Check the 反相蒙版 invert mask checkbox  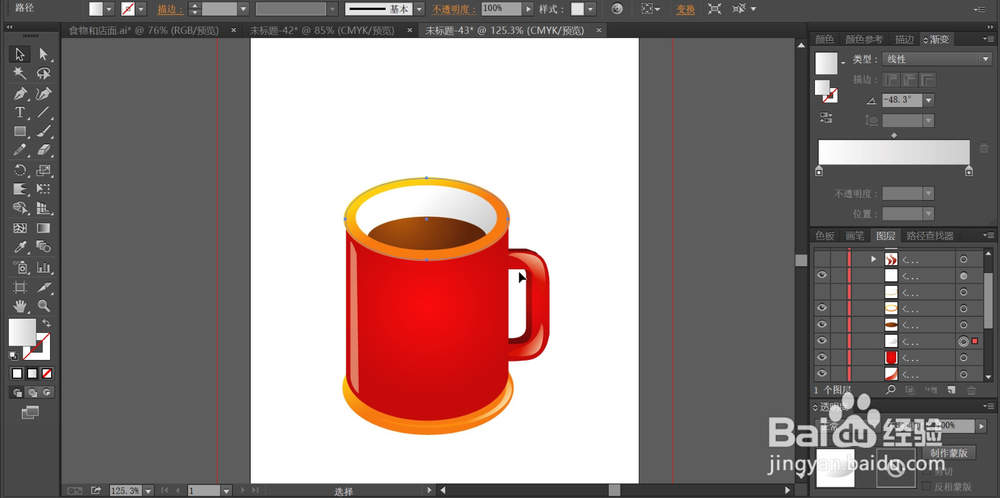pos(928,486)
